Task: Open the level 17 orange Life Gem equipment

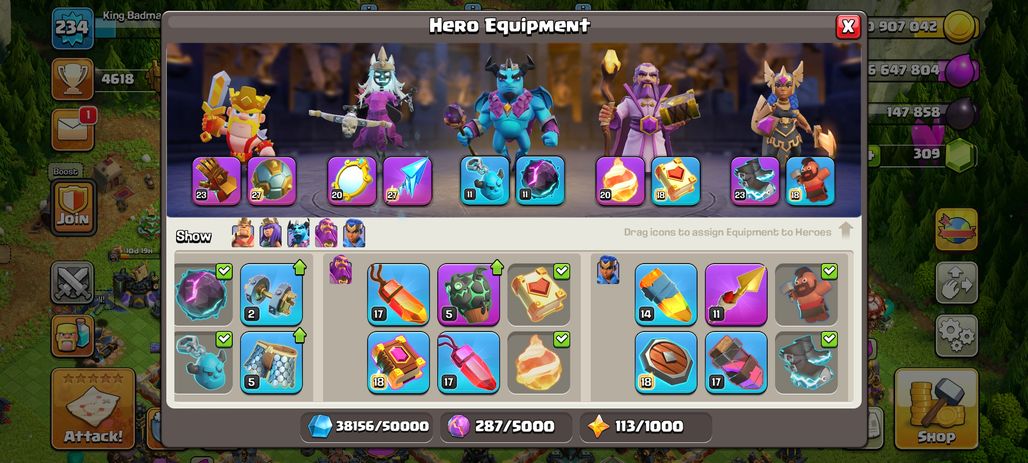Action: coord(399,294)
